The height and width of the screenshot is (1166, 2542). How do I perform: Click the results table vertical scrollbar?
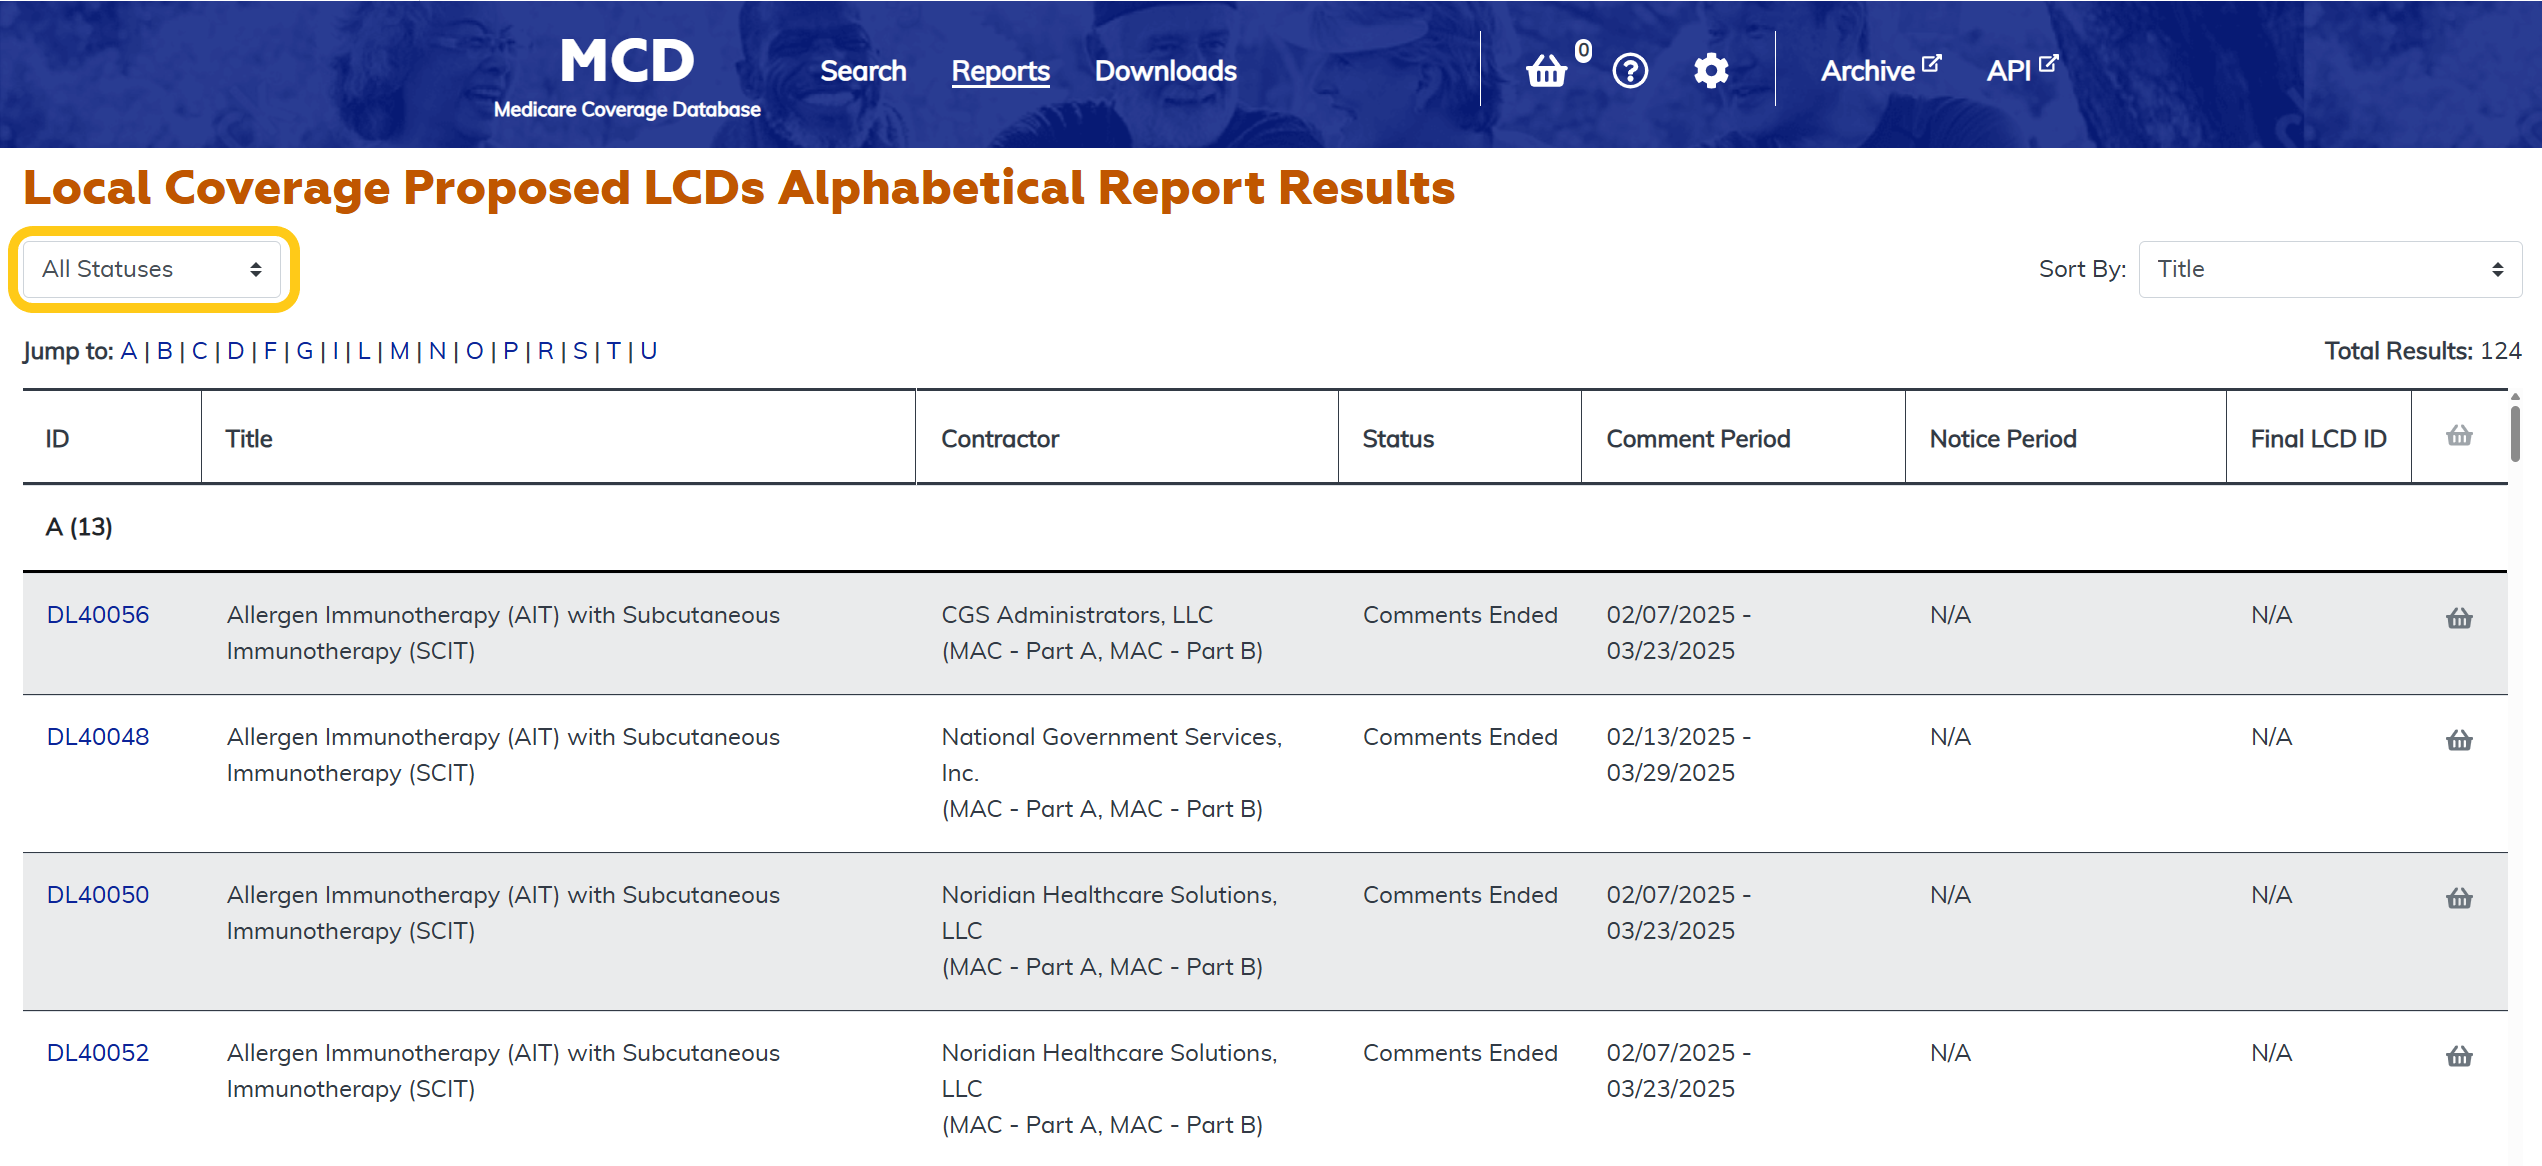(2515, 430)
